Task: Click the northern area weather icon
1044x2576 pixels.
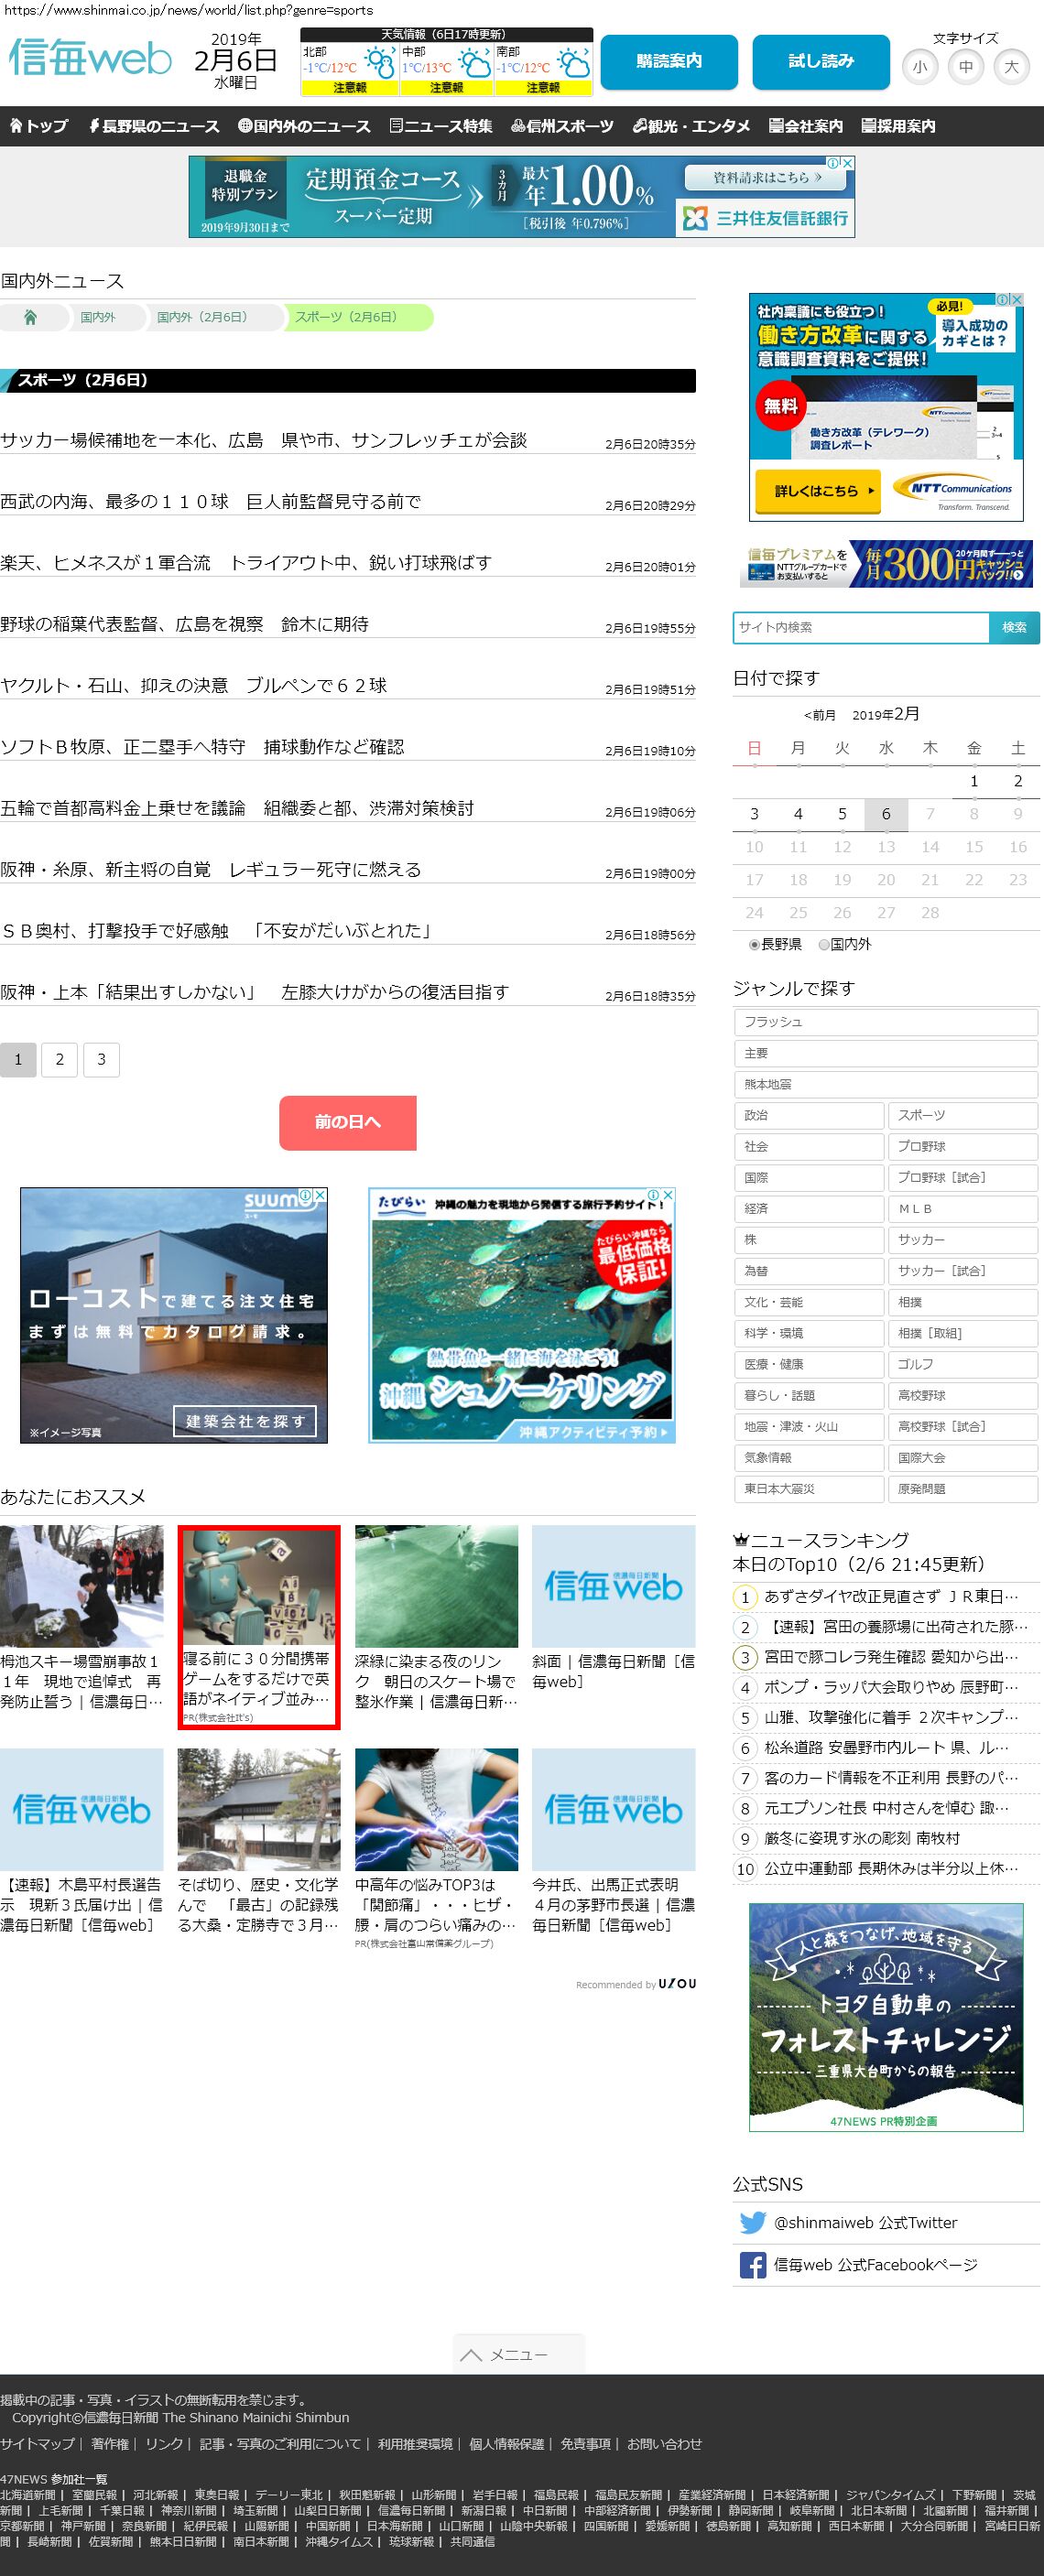Action: (x=379, y=64)
